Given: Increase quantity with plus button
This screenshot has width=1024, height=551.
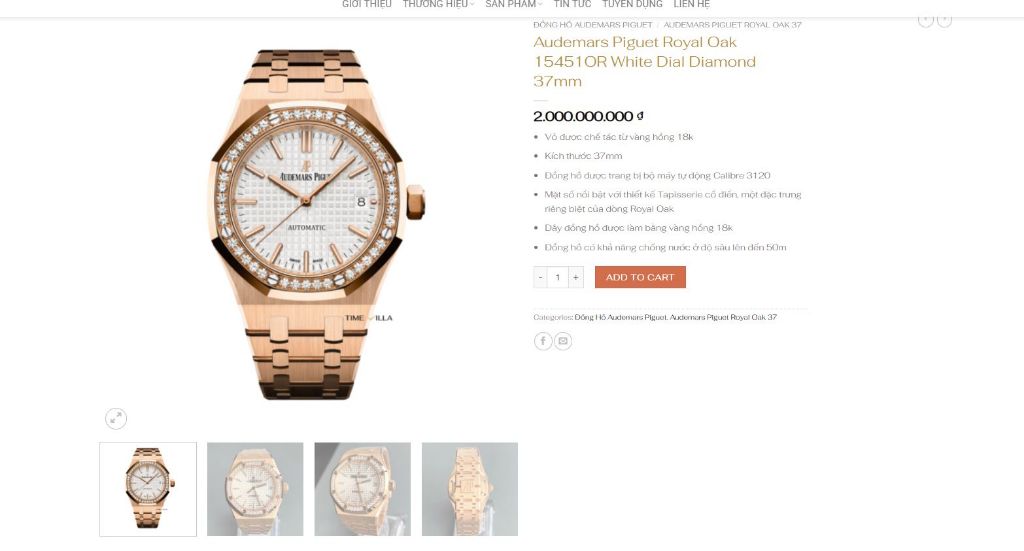Looking at the screenshot, I should pos(575,277).
